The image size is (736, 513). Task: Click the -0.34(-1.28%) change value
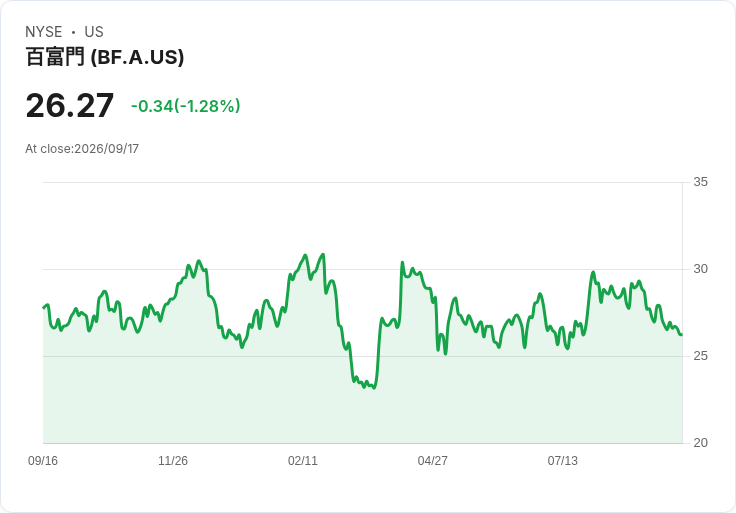tap(185, 106)
